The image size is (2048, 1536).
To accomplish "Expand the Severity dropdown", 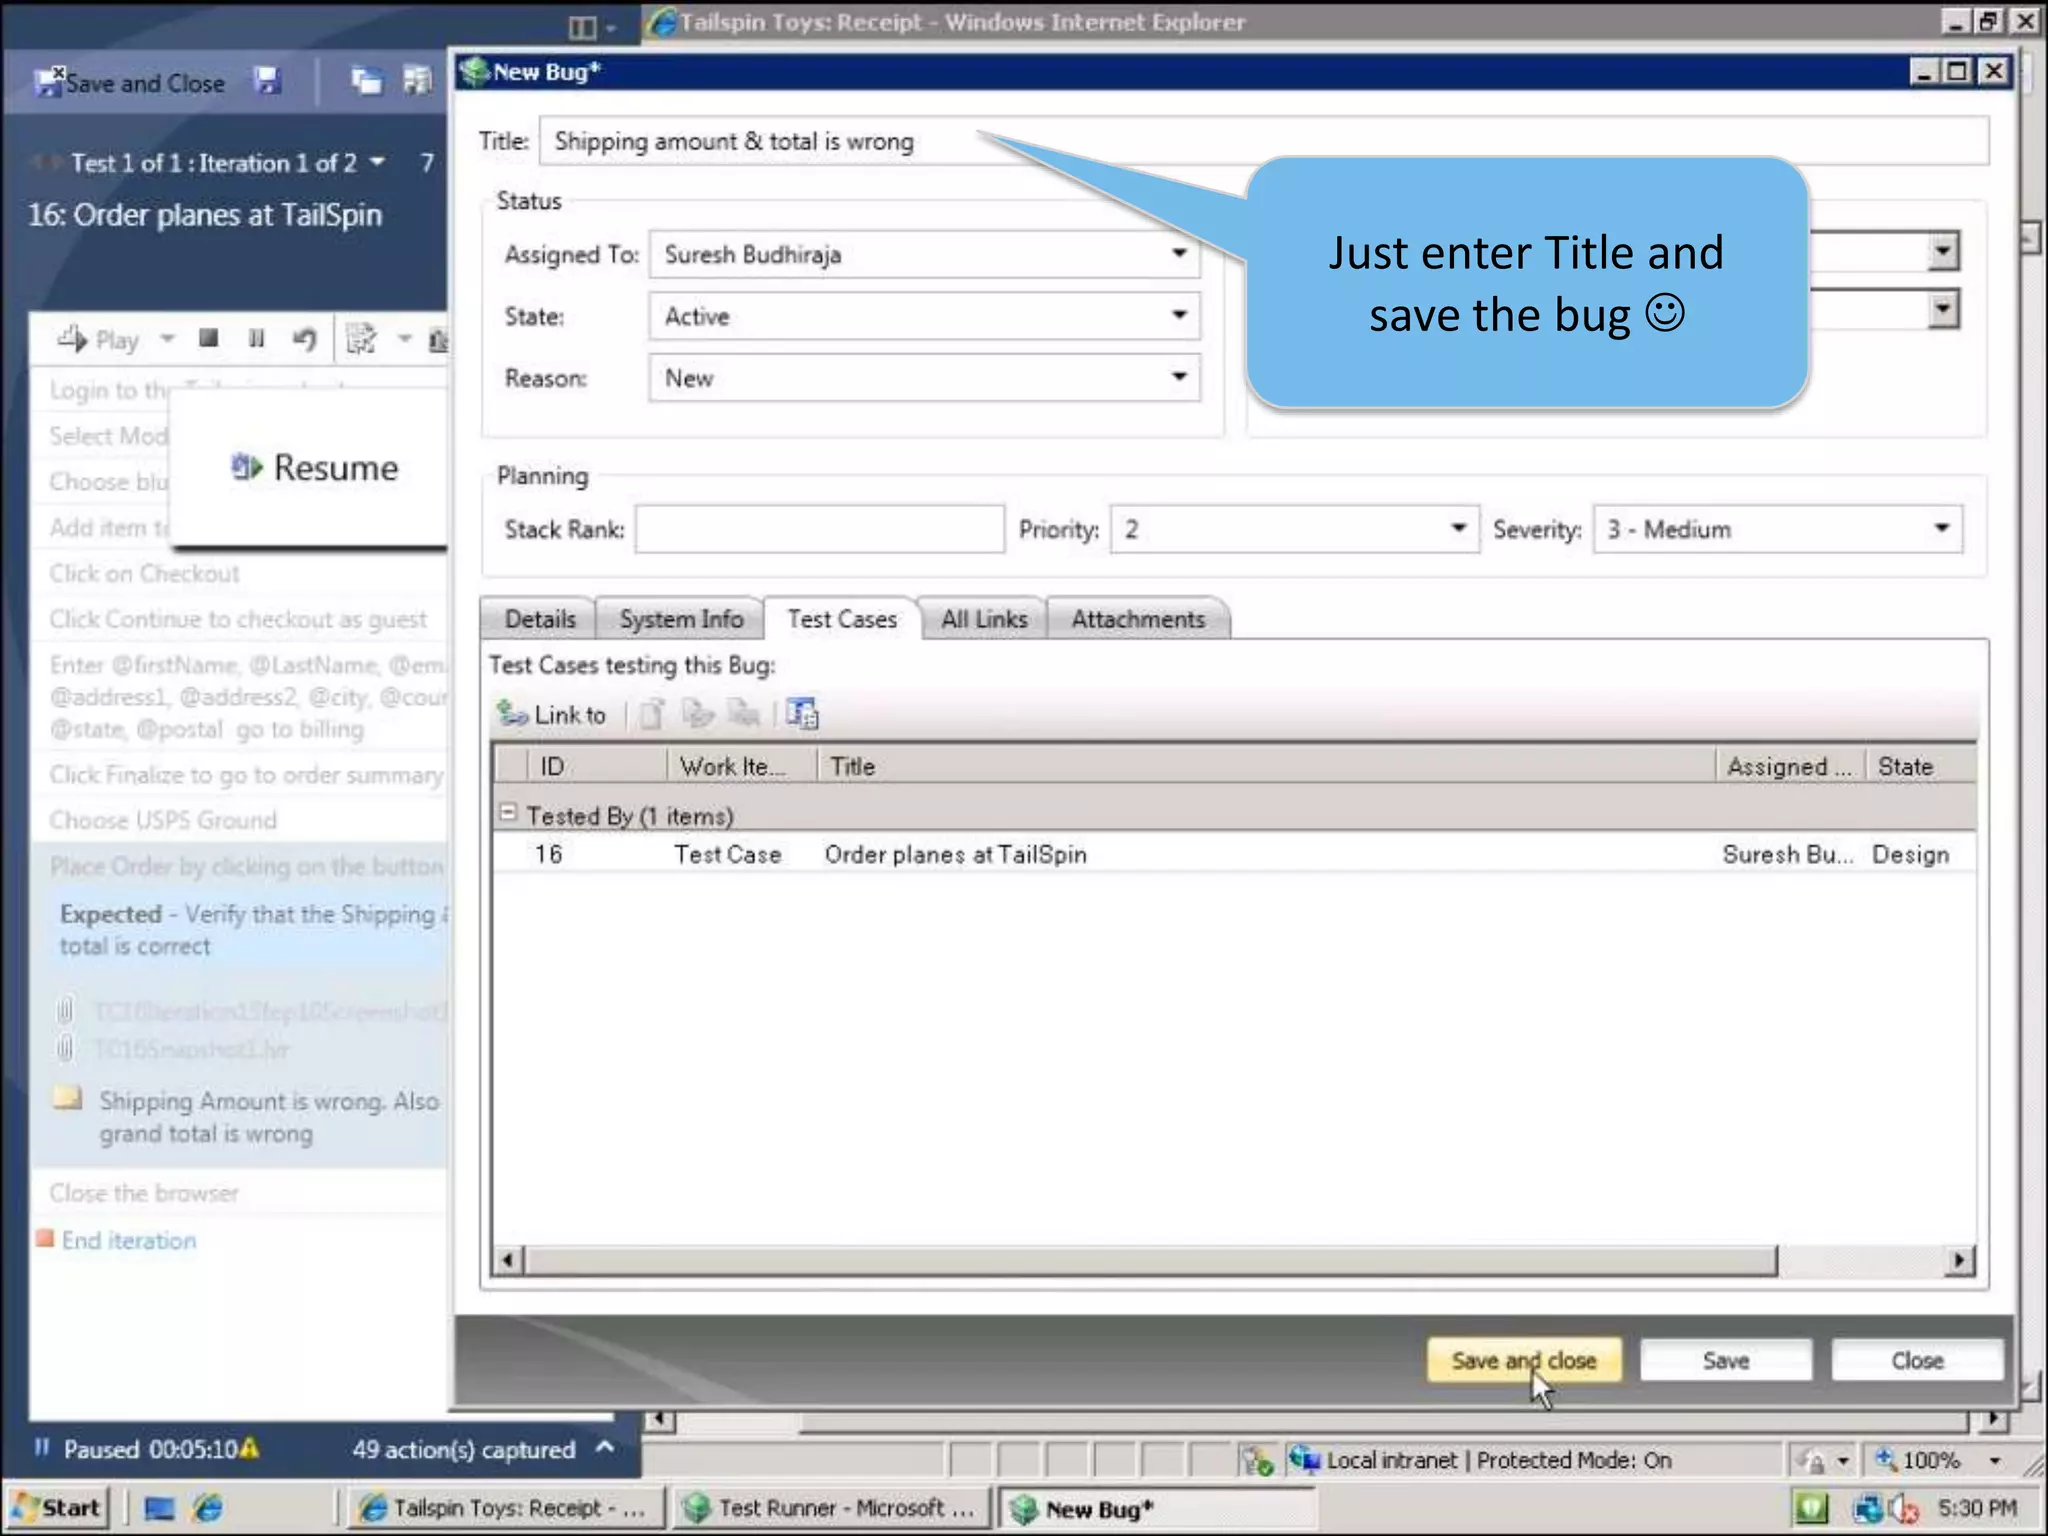I will pos(1941,529).
